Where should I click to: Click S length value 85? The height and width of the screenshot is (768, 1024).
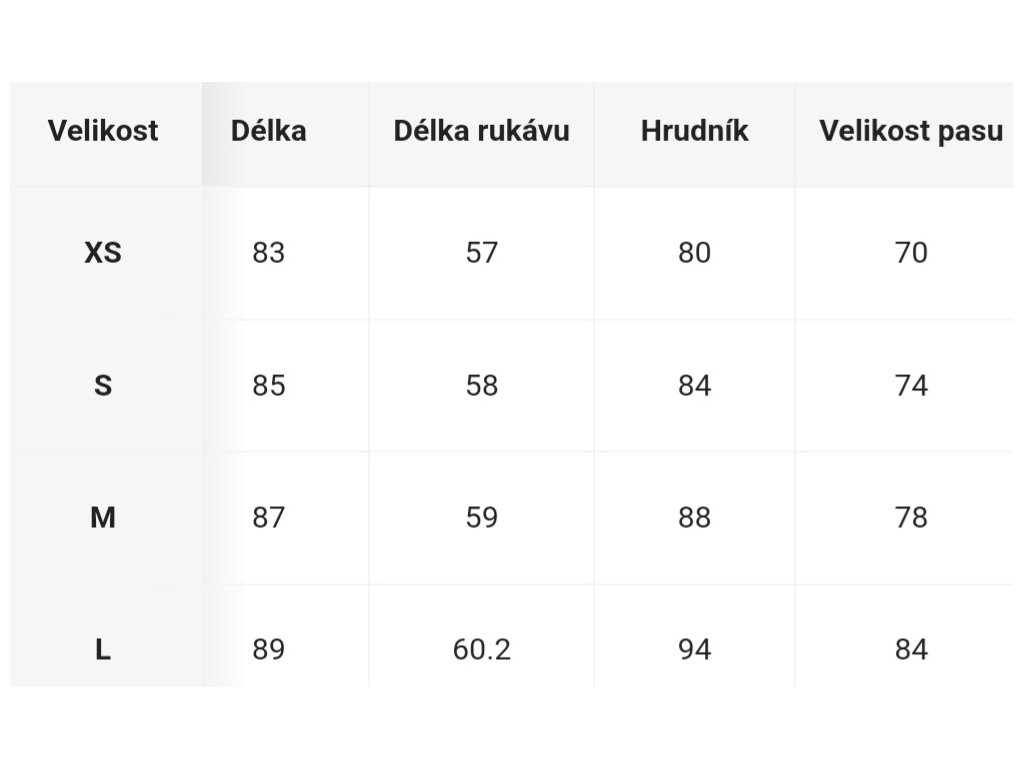pyautogui.click(x=268, y=385)
